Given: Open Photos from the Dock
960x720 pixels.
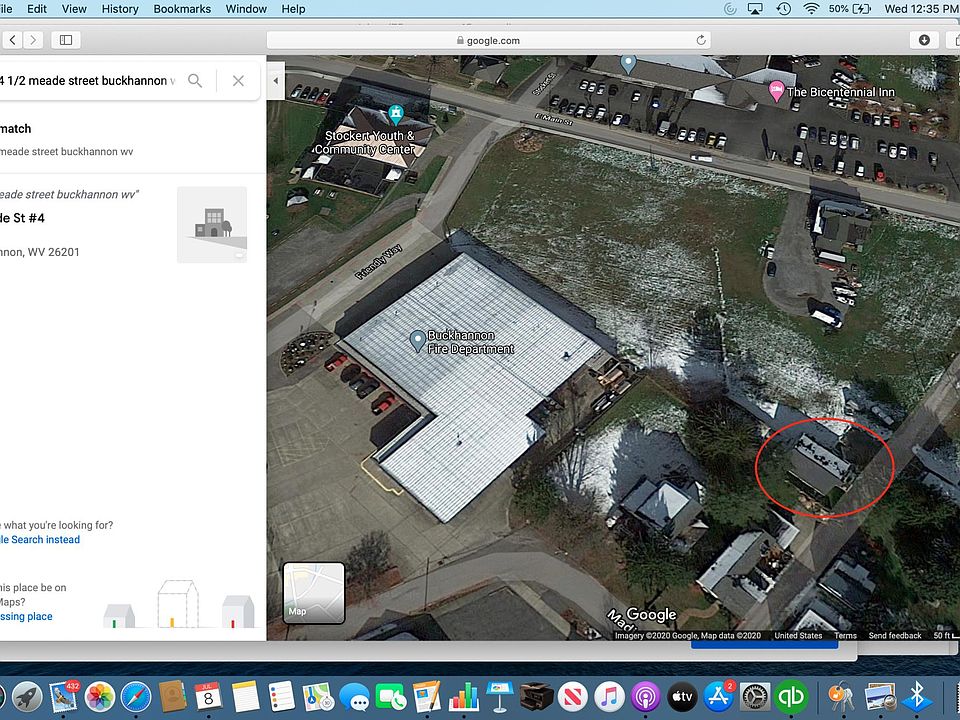Looking at the screenshot, I should tap(100, 697).
